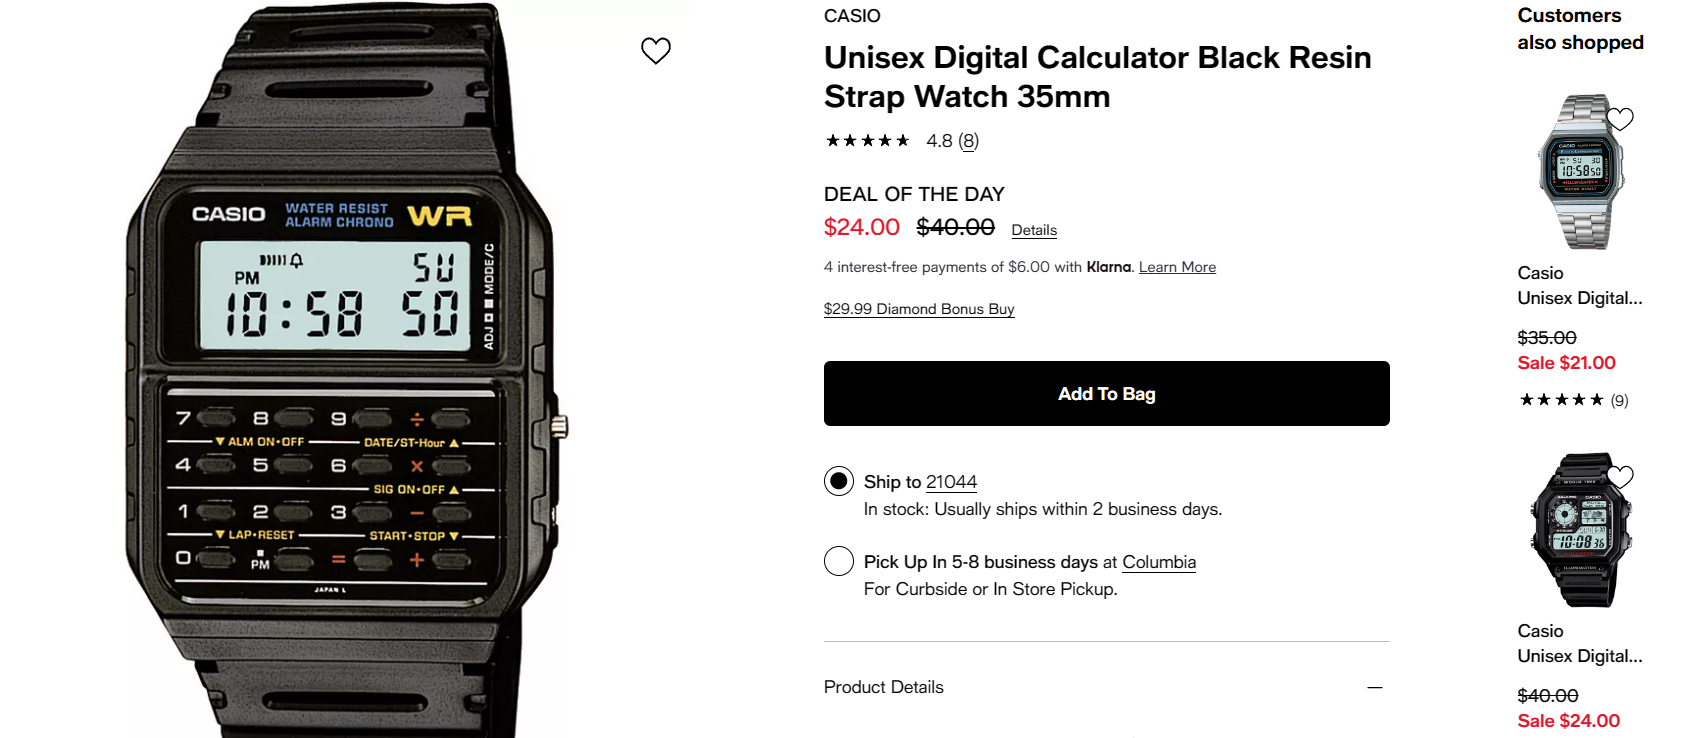Click the CASIO brand name link
This screenshot has width=1686, height=738.
[x=852, y=16]
